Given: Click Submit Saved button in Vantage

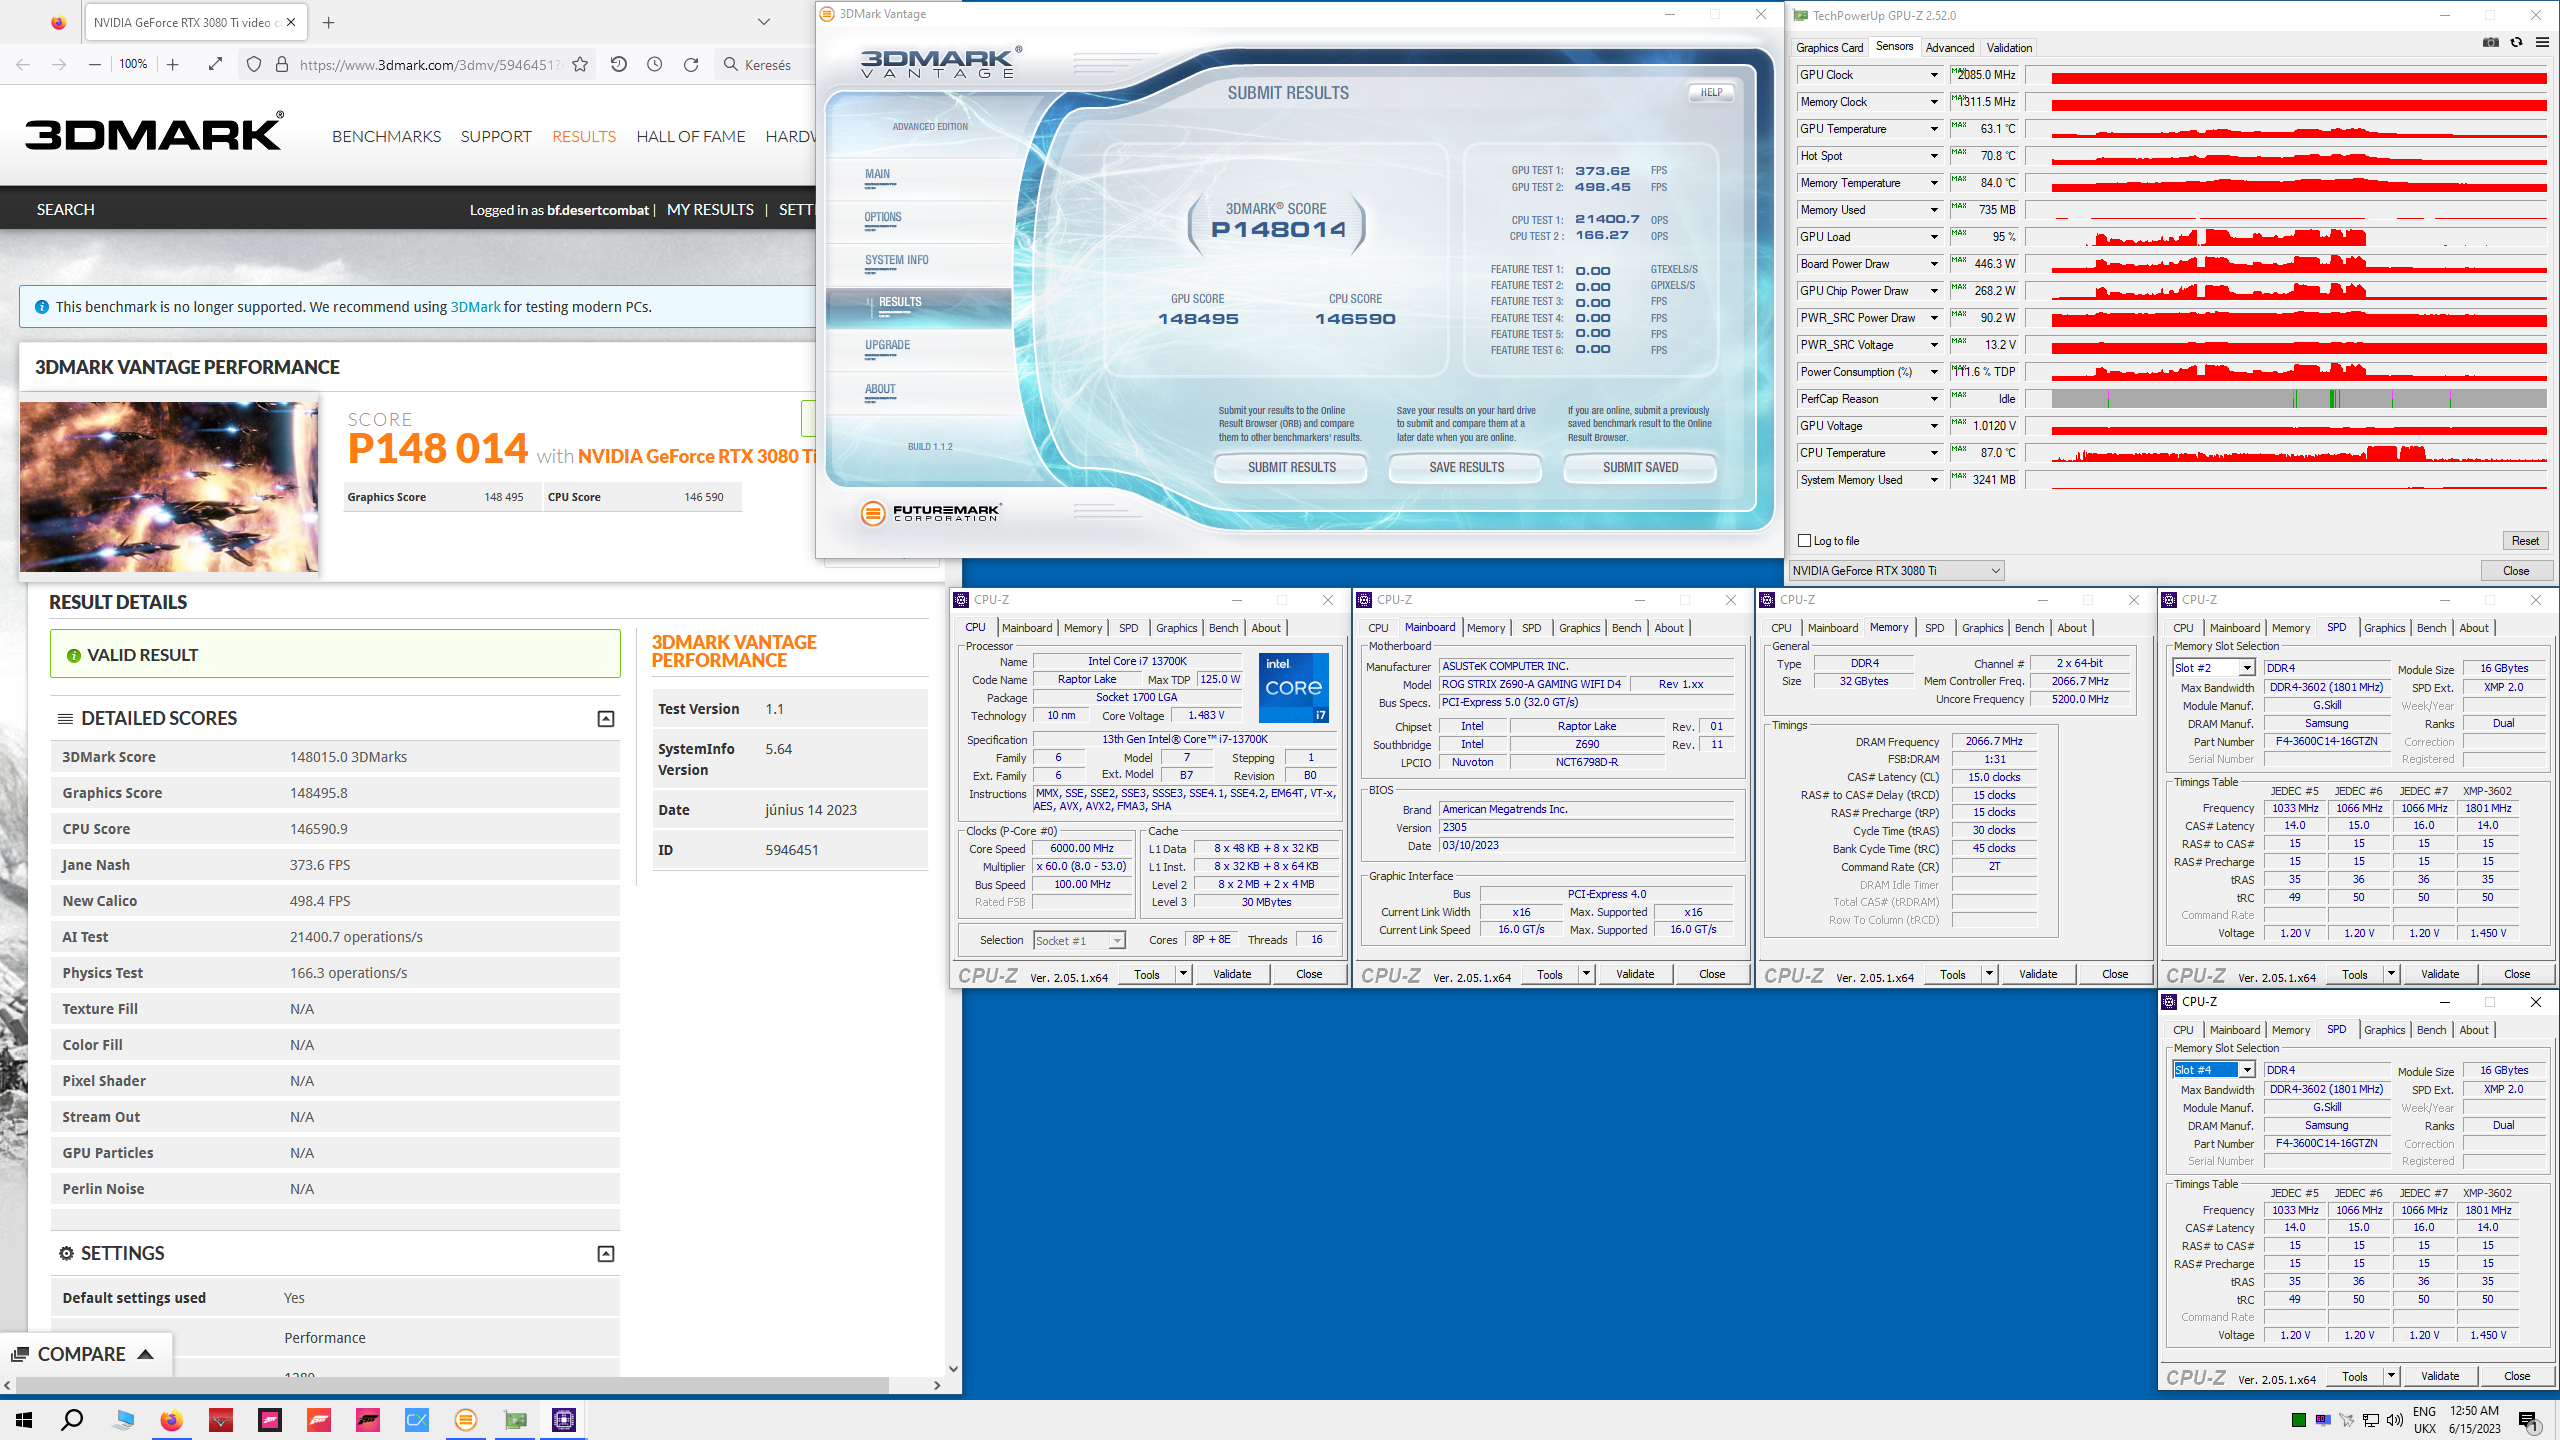Looking at the screenshot, I should click(x=1641, y=467).
